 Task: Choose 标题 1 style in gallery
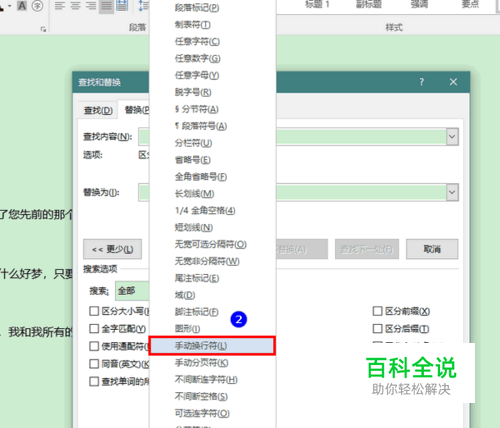pyautogui.click(x=317, y=4)
